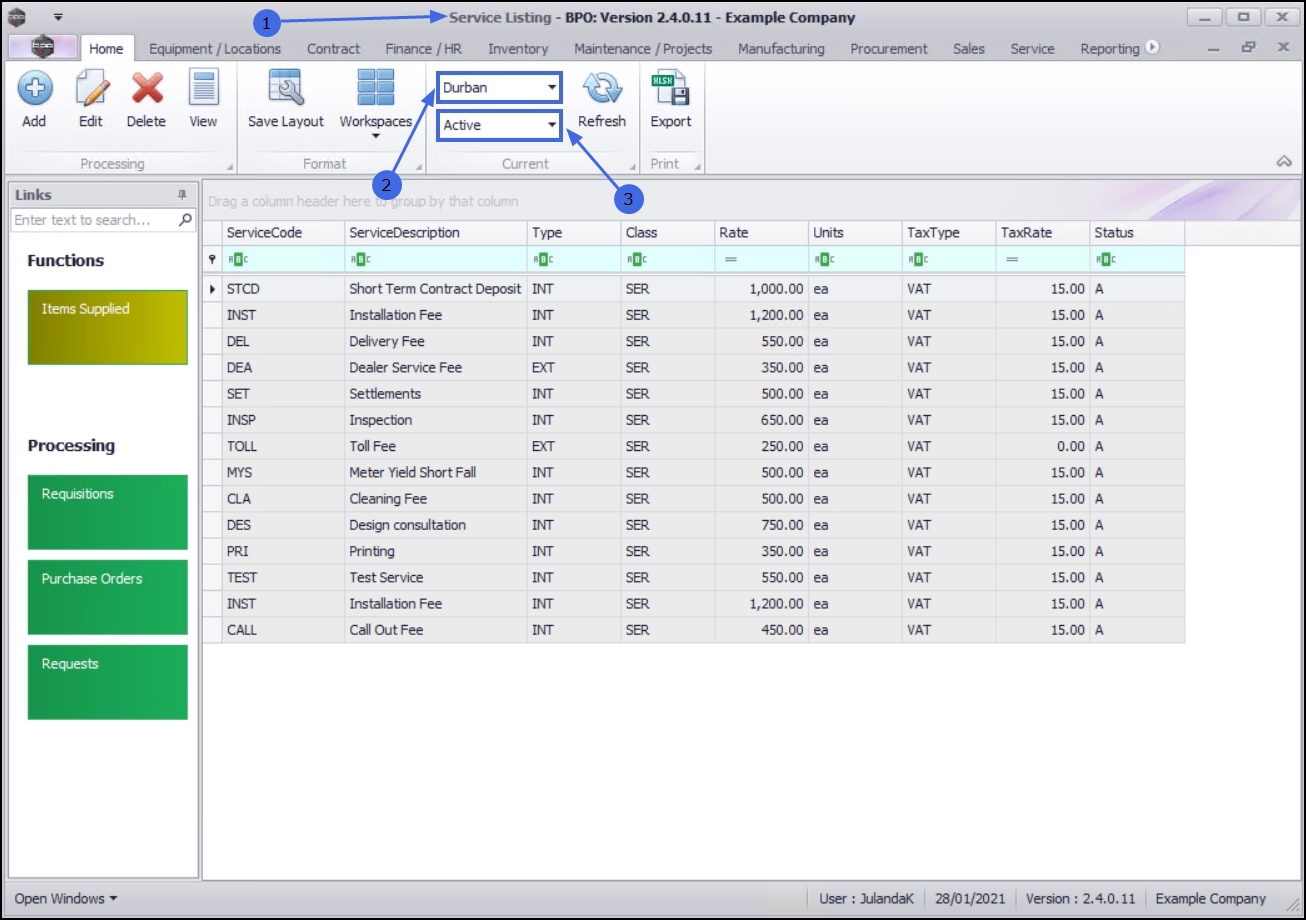
Task: Select the Dealer Service Fee row
Action: coord(694,368)
